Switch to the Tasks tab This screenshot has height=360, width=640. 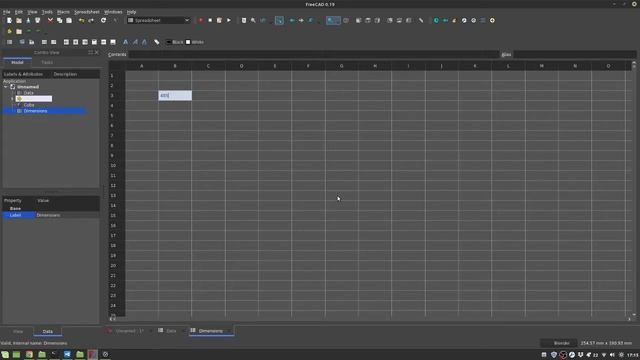click(47, 62)
